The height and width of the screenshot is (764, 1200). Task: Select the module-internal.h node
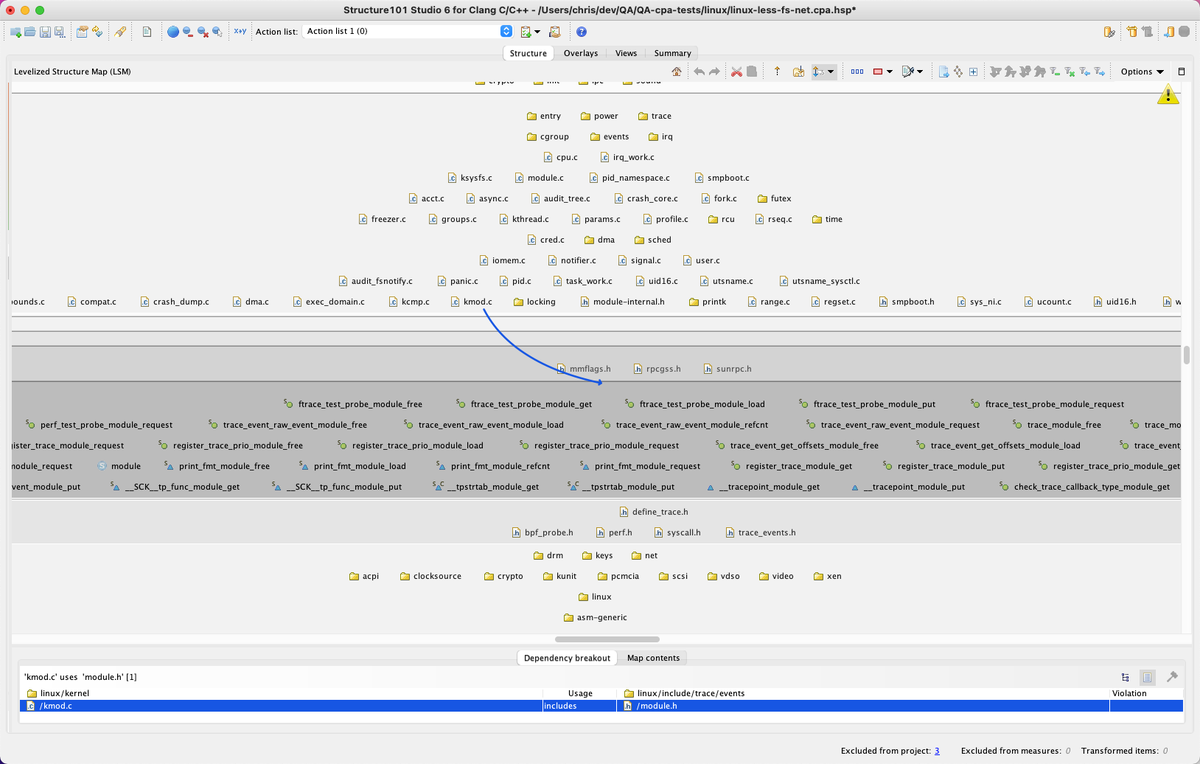622,301
